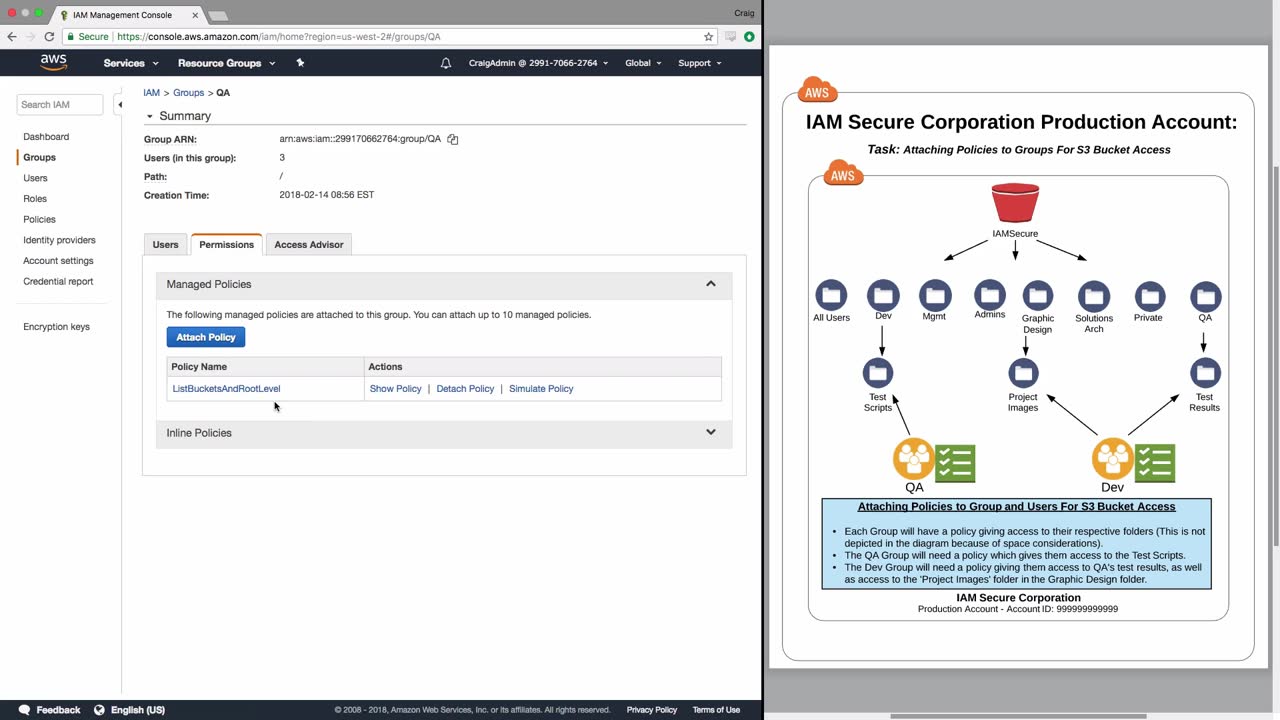Click the Private folder icon in diagram
This screenshot has height=720, width=1280.
point(1149,295)
